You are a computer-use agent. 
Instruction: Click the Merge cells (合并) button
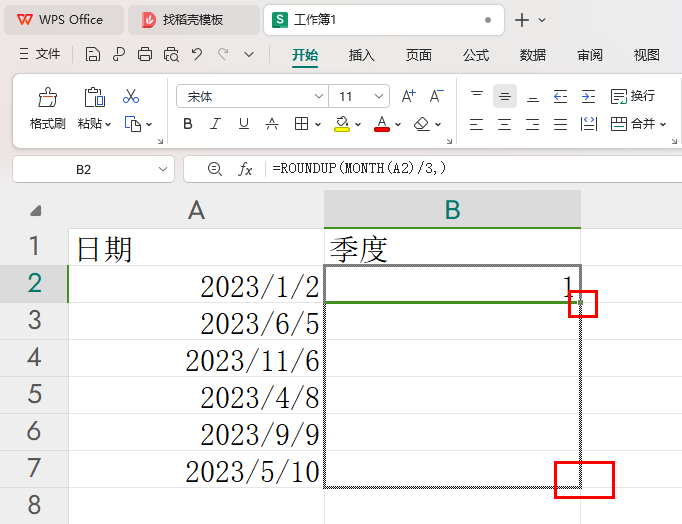click(632, 124)
